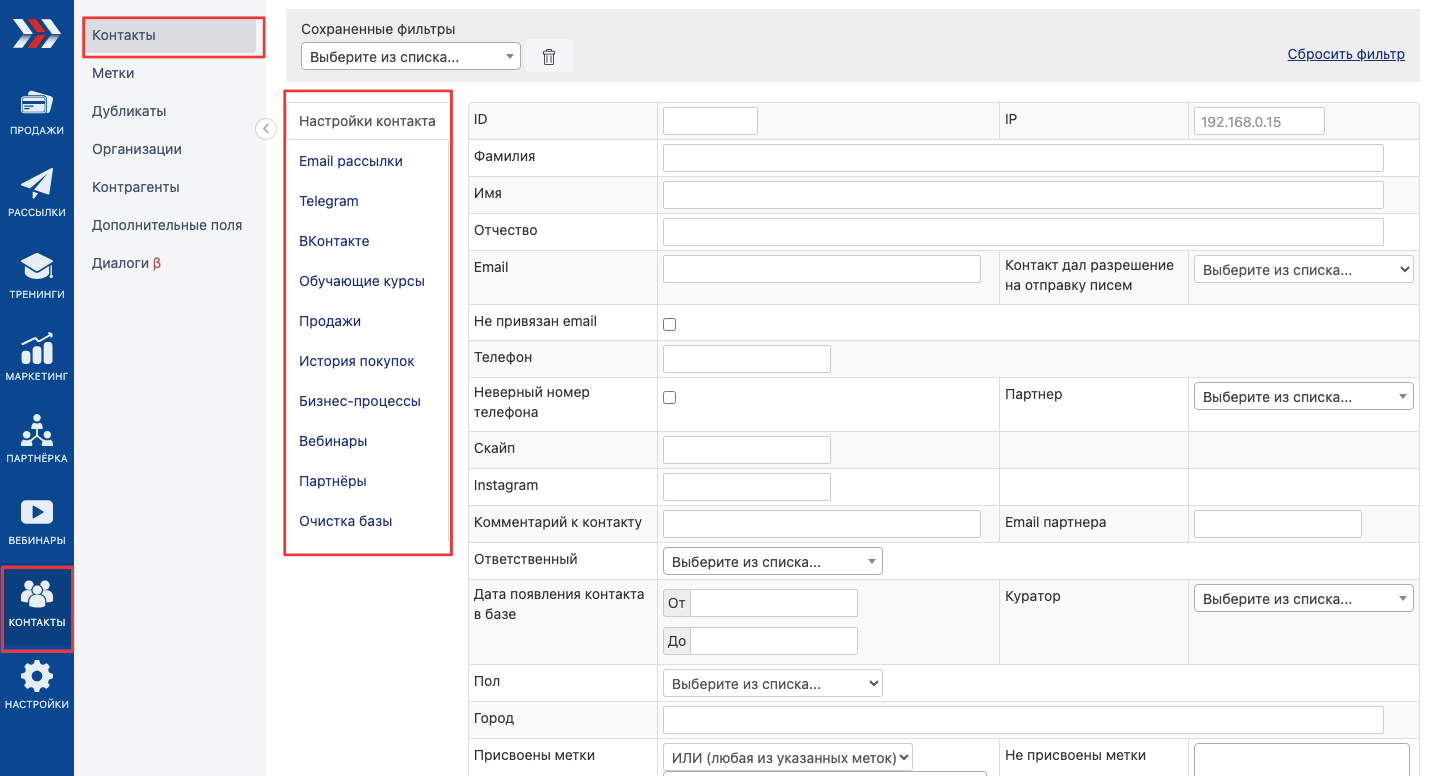Screen dimensions: 1439x776
Task: Tick the Не привязан email checkbox
Action: click(x=670, y=324)
